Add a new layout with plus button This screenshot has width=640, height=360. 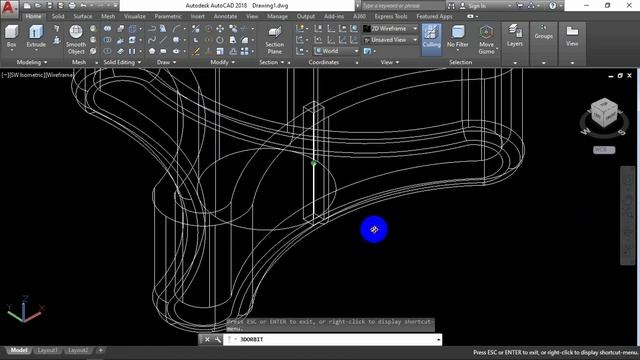click(101, 350)
